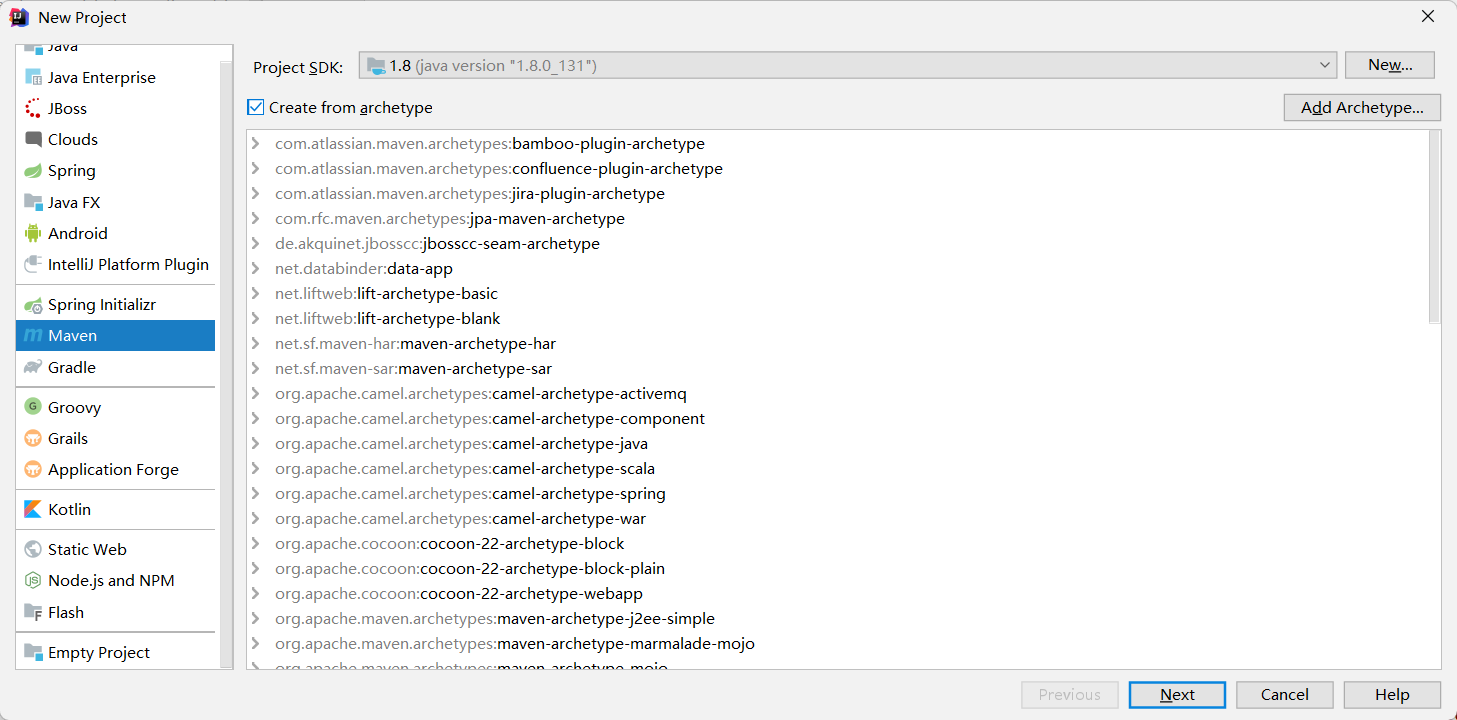Click the IntelliJ logo in title bar
Screen dimensions: 1457x720
[x=19, y=17]
